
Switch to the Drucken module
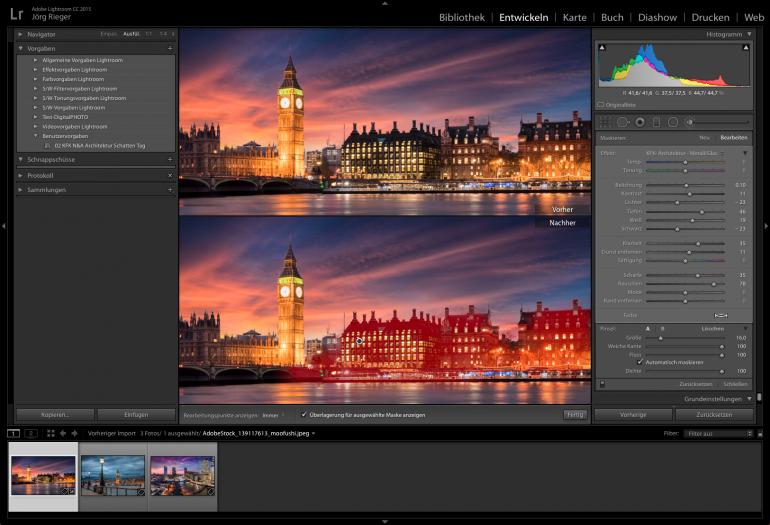pyautogui.click(x=711, y=18)
